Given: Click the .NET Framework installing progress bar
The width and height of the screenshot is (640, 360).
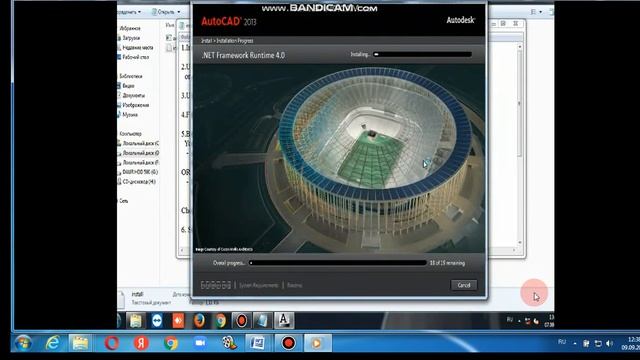Looking at the screenshot, I should pos(422,54).
